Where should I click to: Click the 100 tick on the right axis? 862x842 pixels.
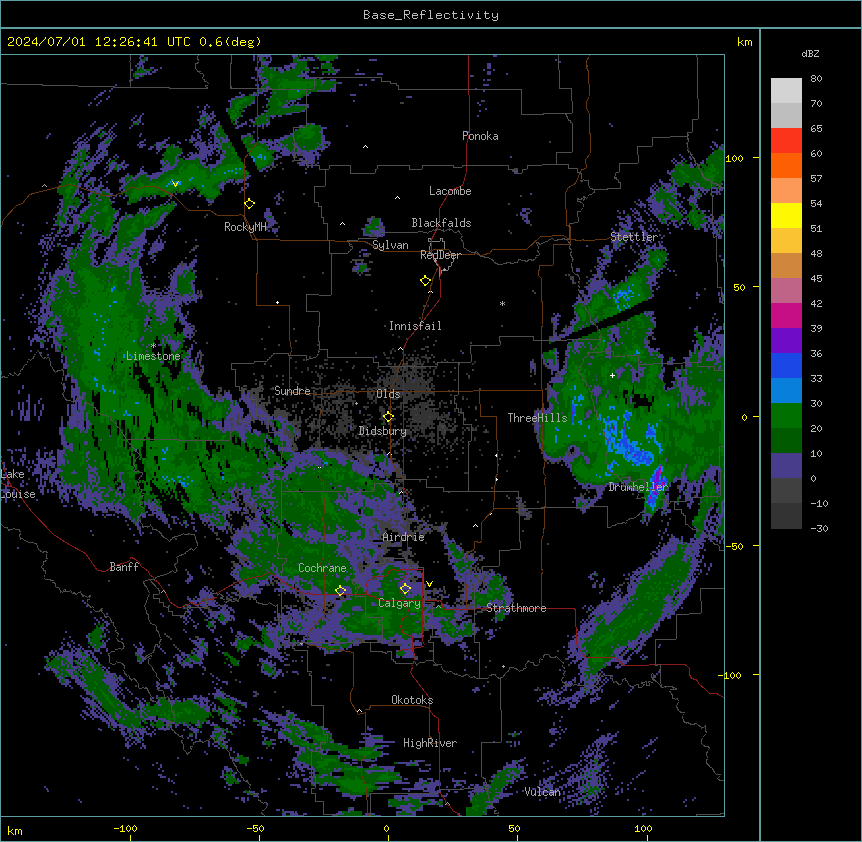tap(734, 158)
